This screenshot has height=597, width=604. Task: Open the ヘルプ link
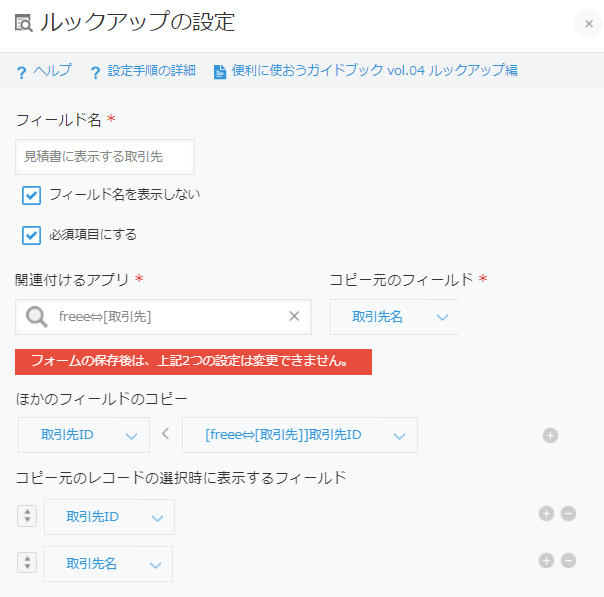(52, 70)
